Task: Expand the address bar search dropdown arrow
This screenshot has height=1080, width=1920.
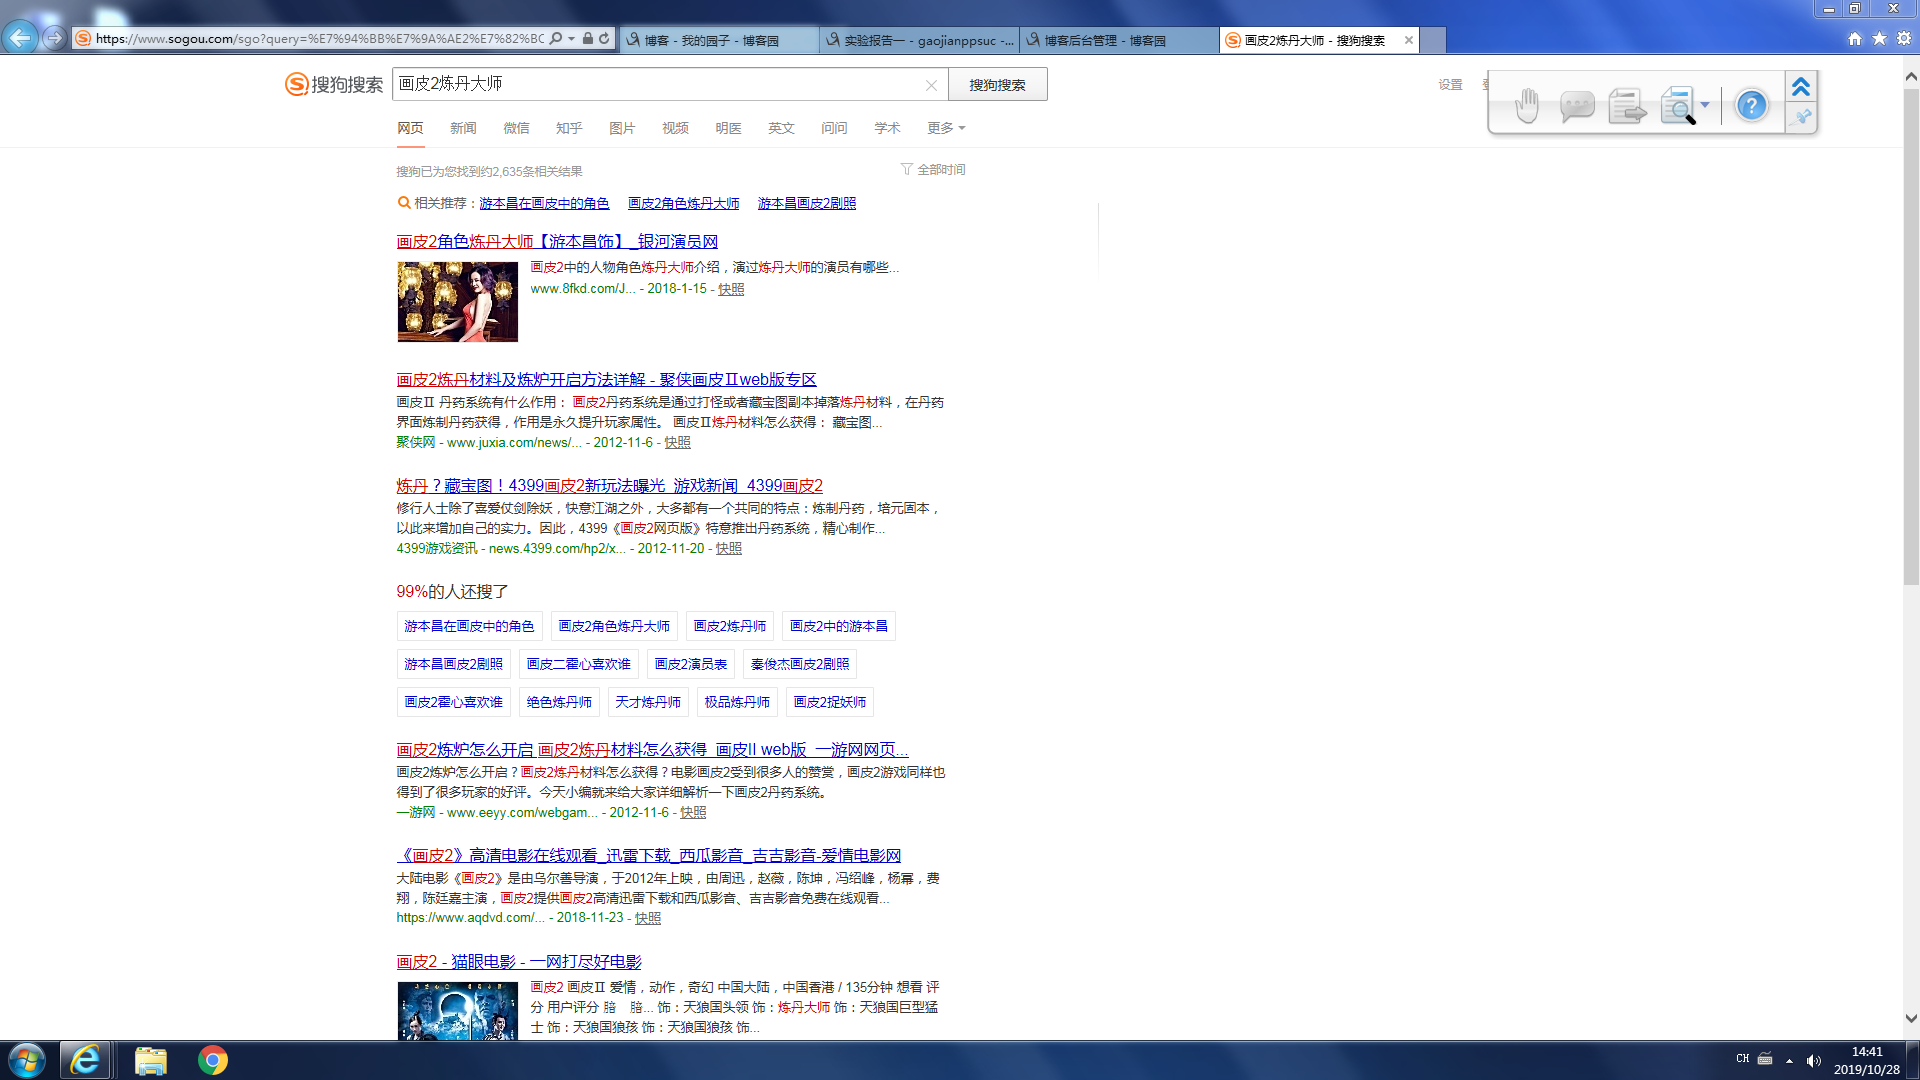Action: 571,39
